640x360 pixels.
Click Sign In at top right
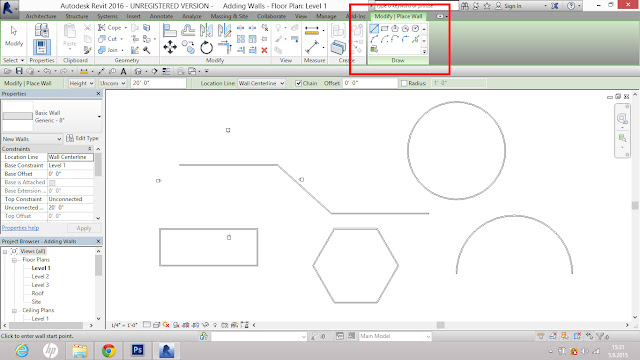[509, 6]
